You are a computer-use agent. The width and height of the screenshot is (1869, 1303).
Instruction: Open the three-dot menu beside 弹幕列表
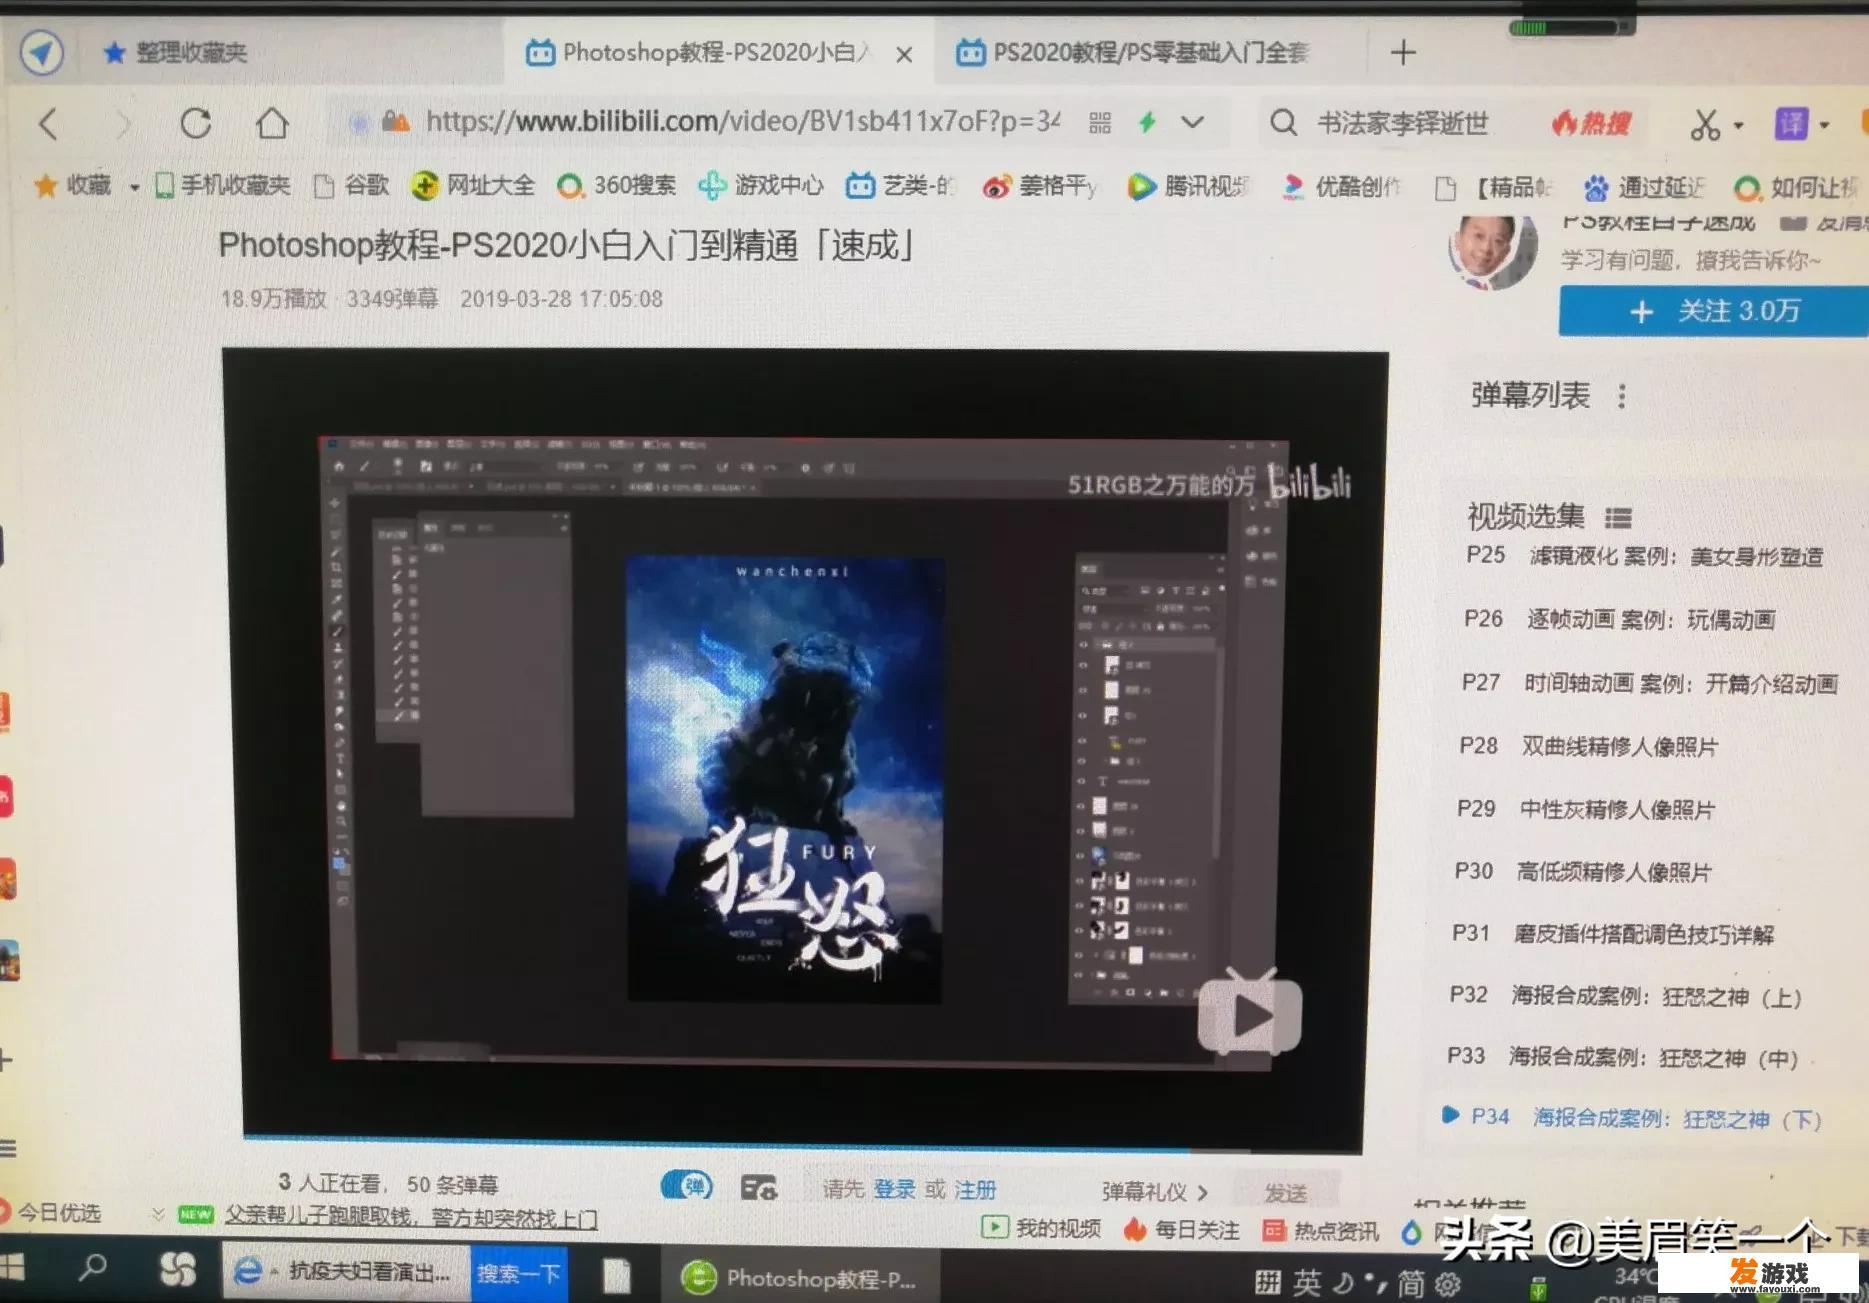click(x=1622, y=396)
